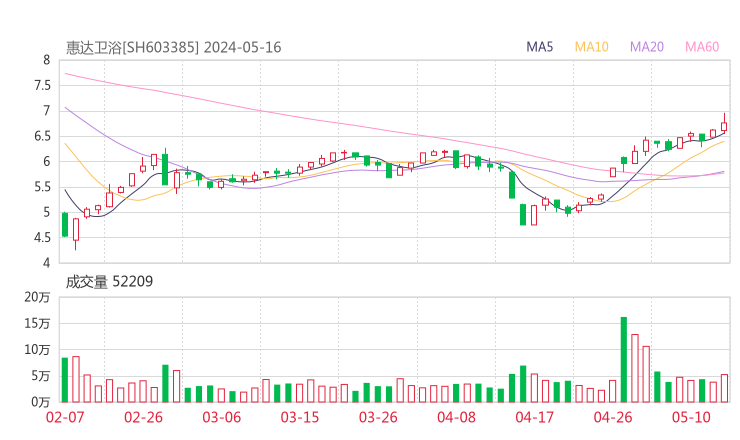Click the 成交量 52209 volume label
The width and height of the screenshot is (740, 440).
109,282
